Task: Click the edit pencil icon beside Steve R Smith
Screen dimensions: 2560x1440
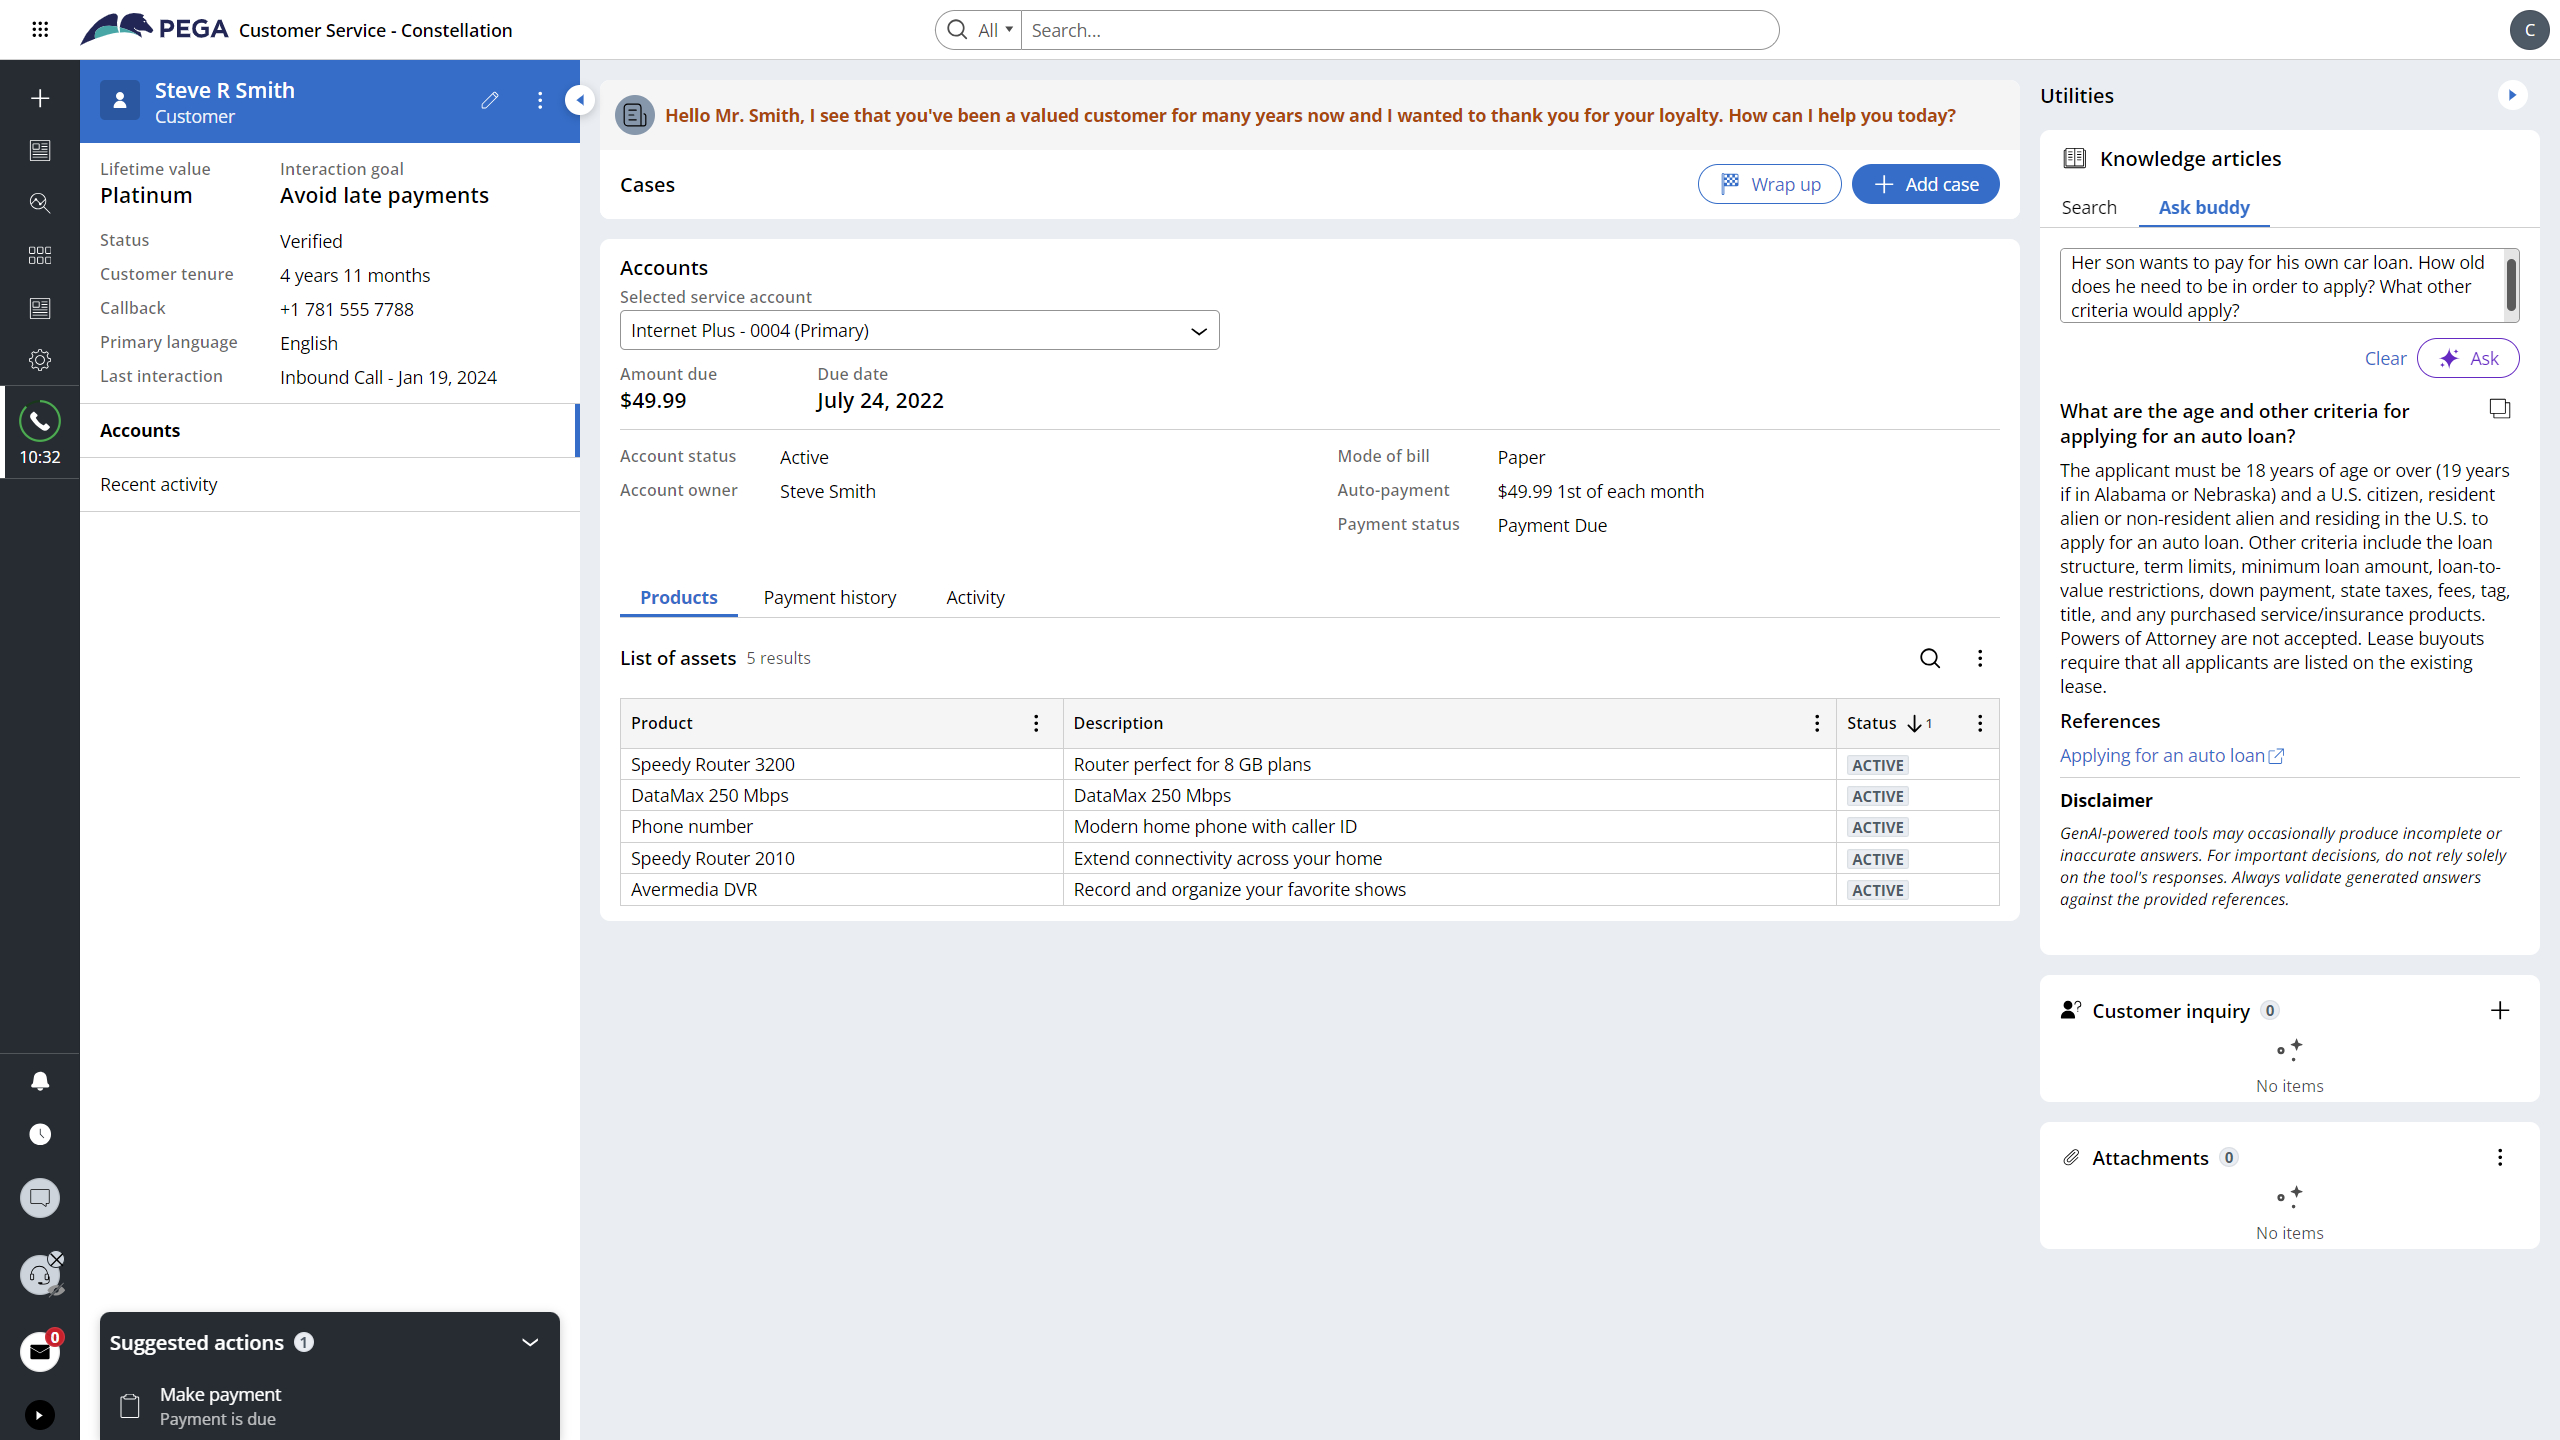Action: click(490, 100)
